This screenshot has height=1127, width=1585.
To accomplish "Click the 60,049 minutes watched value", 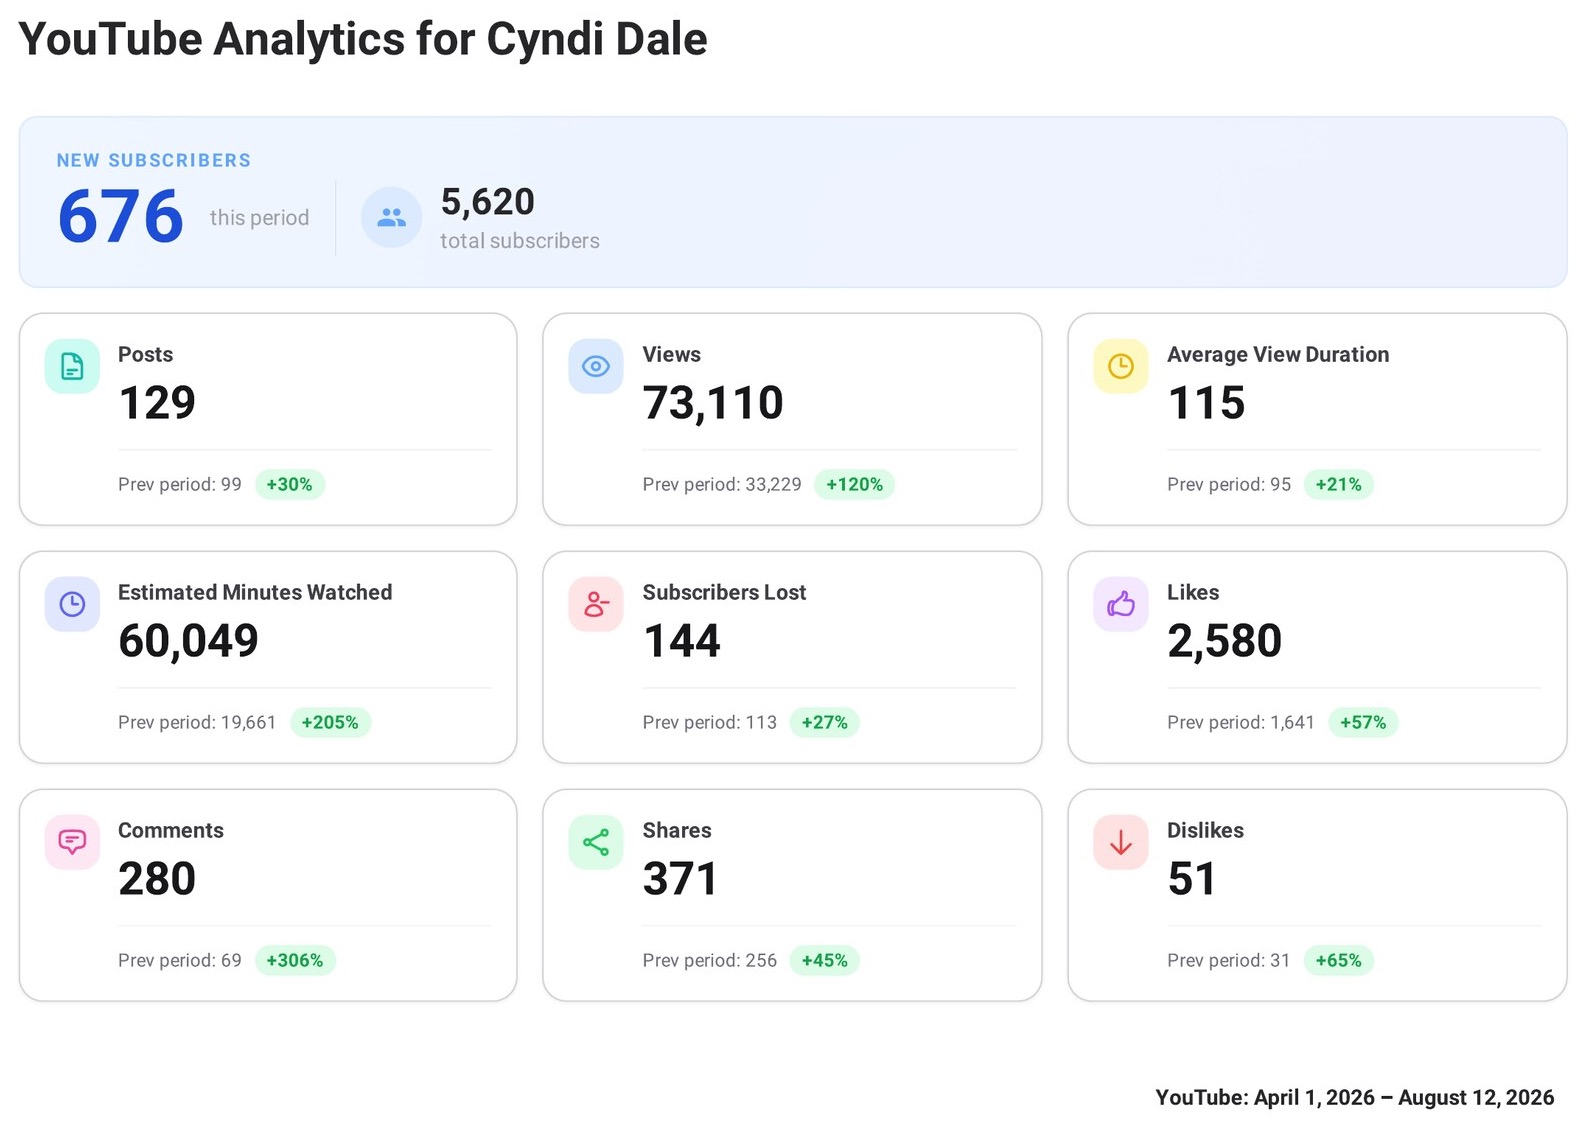I will pyautogui.click(x=188, y=641).
